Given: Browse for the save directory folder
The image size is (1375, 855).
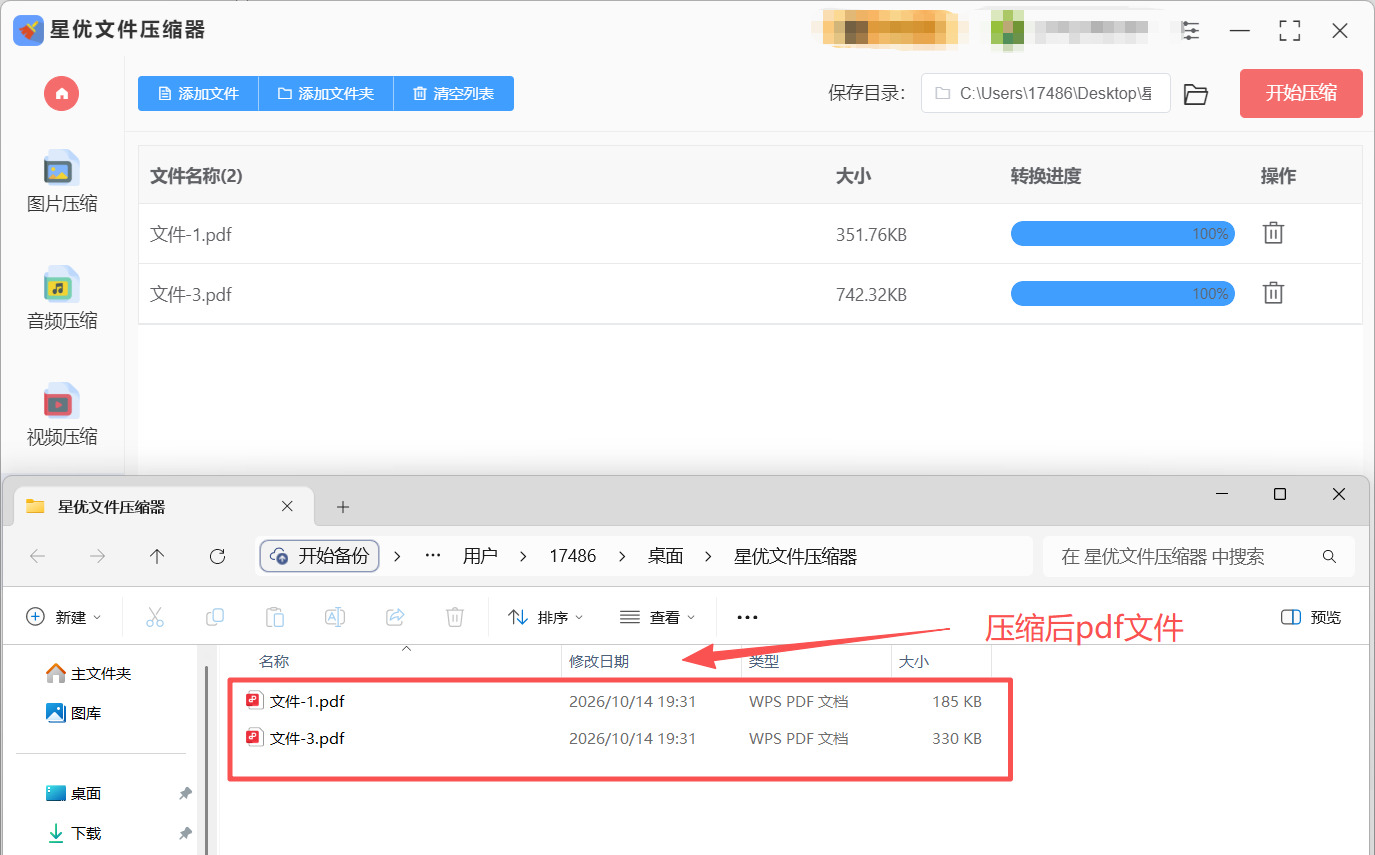Looking at the screenshot, I should tap(1196, 94).
